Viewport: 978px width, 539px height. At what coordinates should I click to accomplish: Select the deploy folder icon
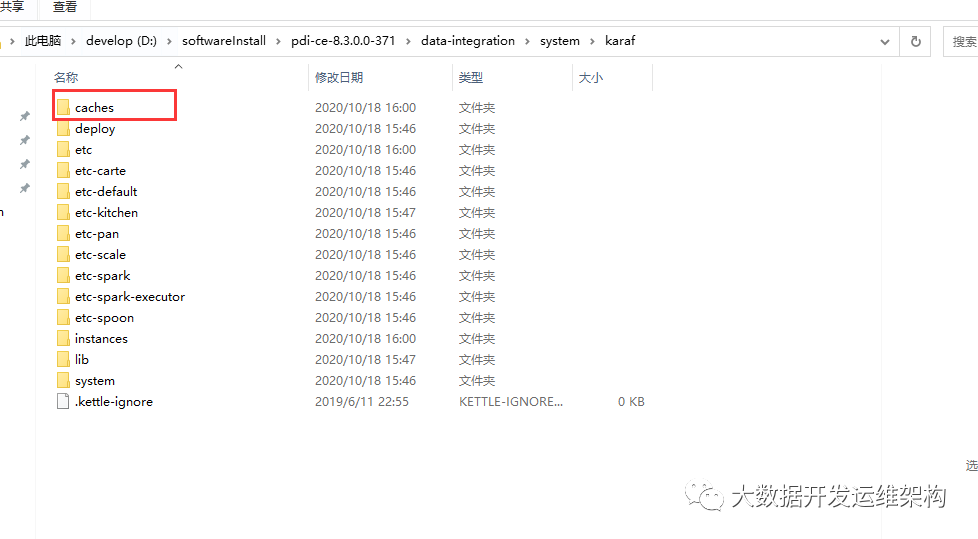[x=63, y=129]
